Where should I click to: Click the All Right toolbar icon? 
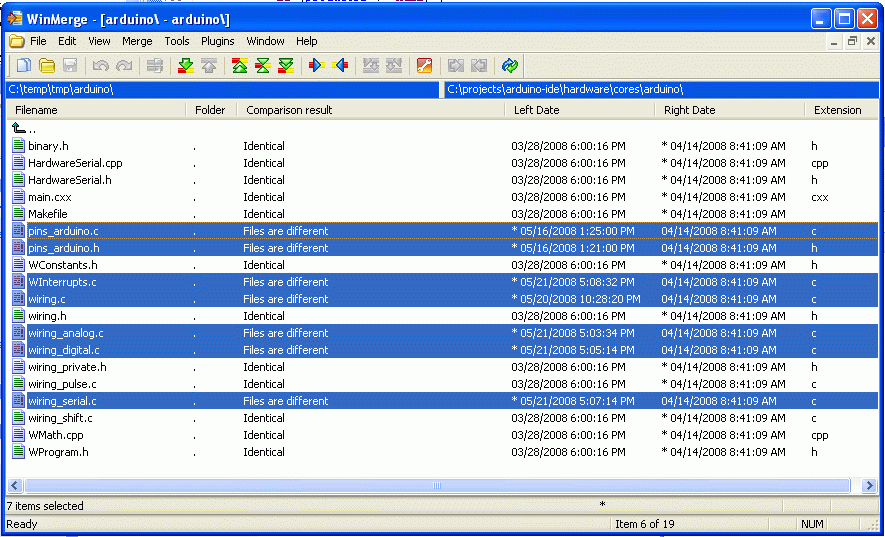(455, 66)
